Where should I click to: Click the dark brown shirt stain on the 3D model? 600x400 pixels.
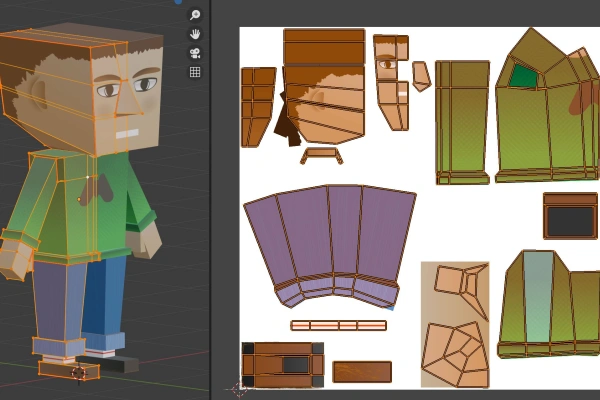pos(96,190)
